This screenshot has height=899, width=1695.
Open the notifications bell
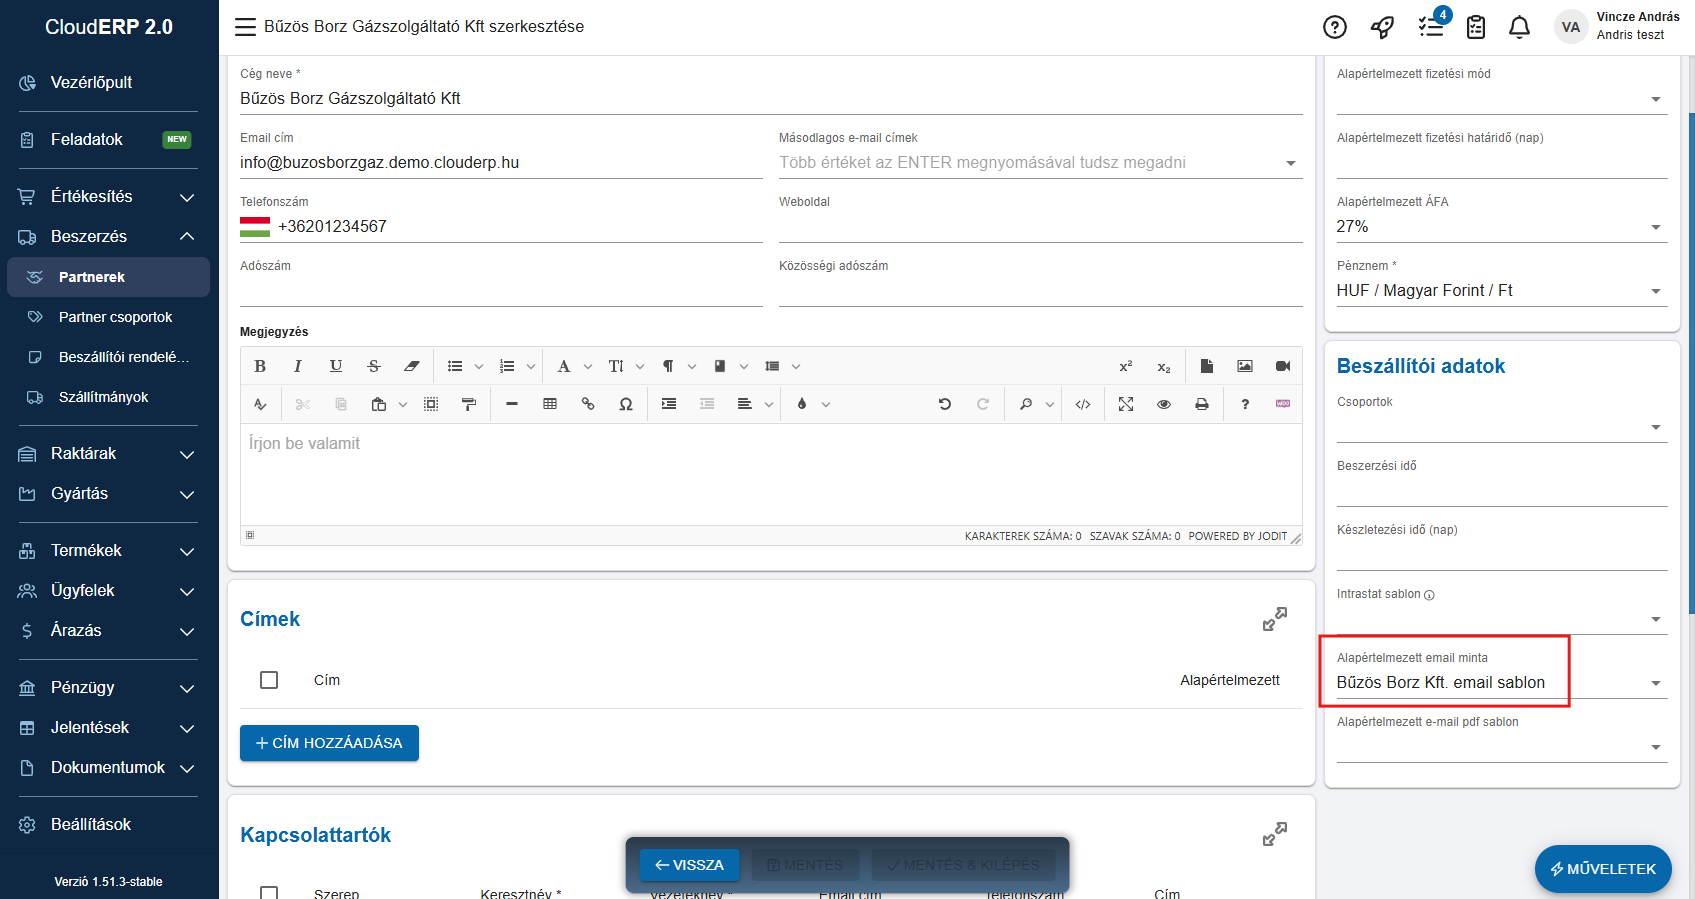[1519, 27]
